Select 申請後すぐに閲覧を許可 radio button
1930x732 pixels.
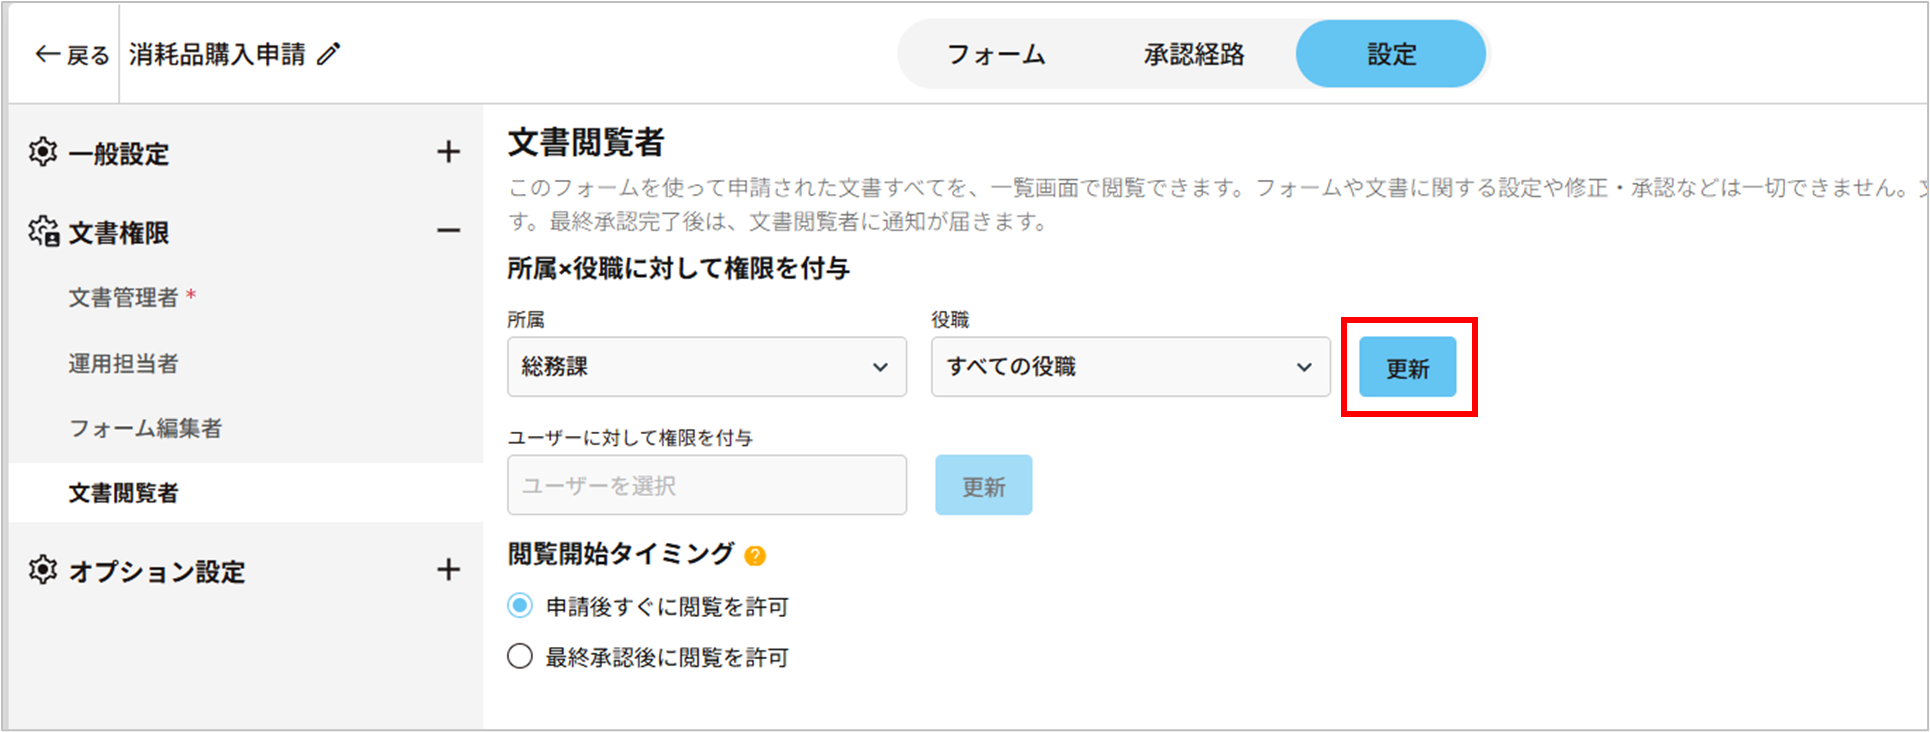coord(520,606)
